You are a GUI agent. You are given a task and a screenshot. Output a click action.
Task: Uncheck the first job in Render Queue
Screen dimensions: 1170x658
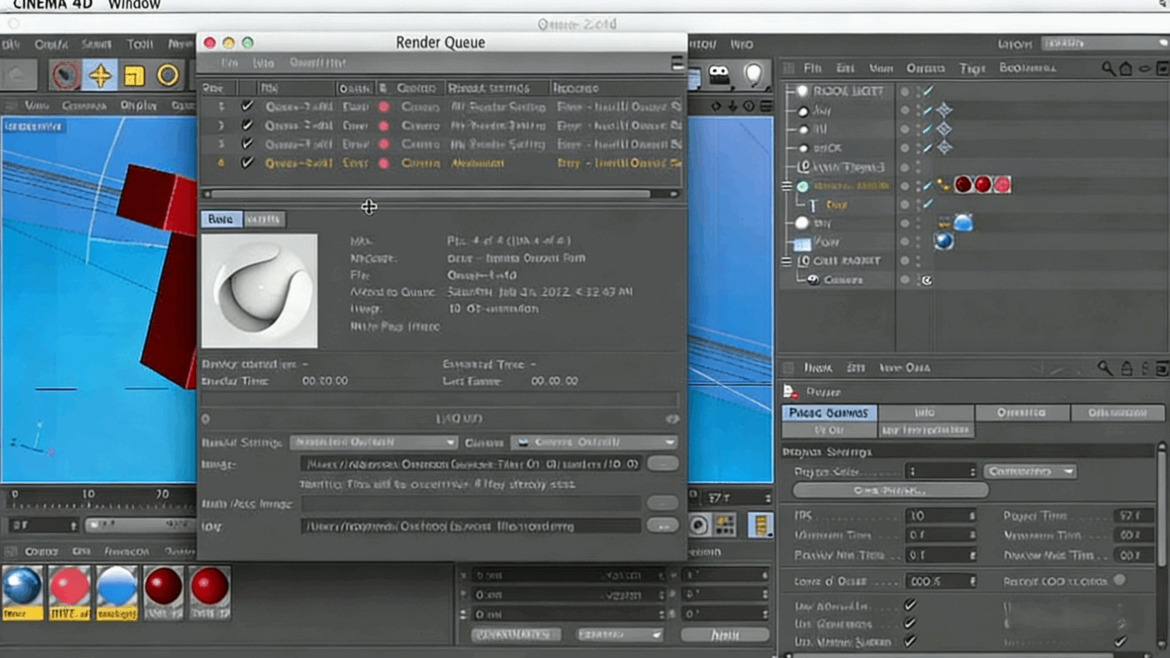tap(247, 106)
